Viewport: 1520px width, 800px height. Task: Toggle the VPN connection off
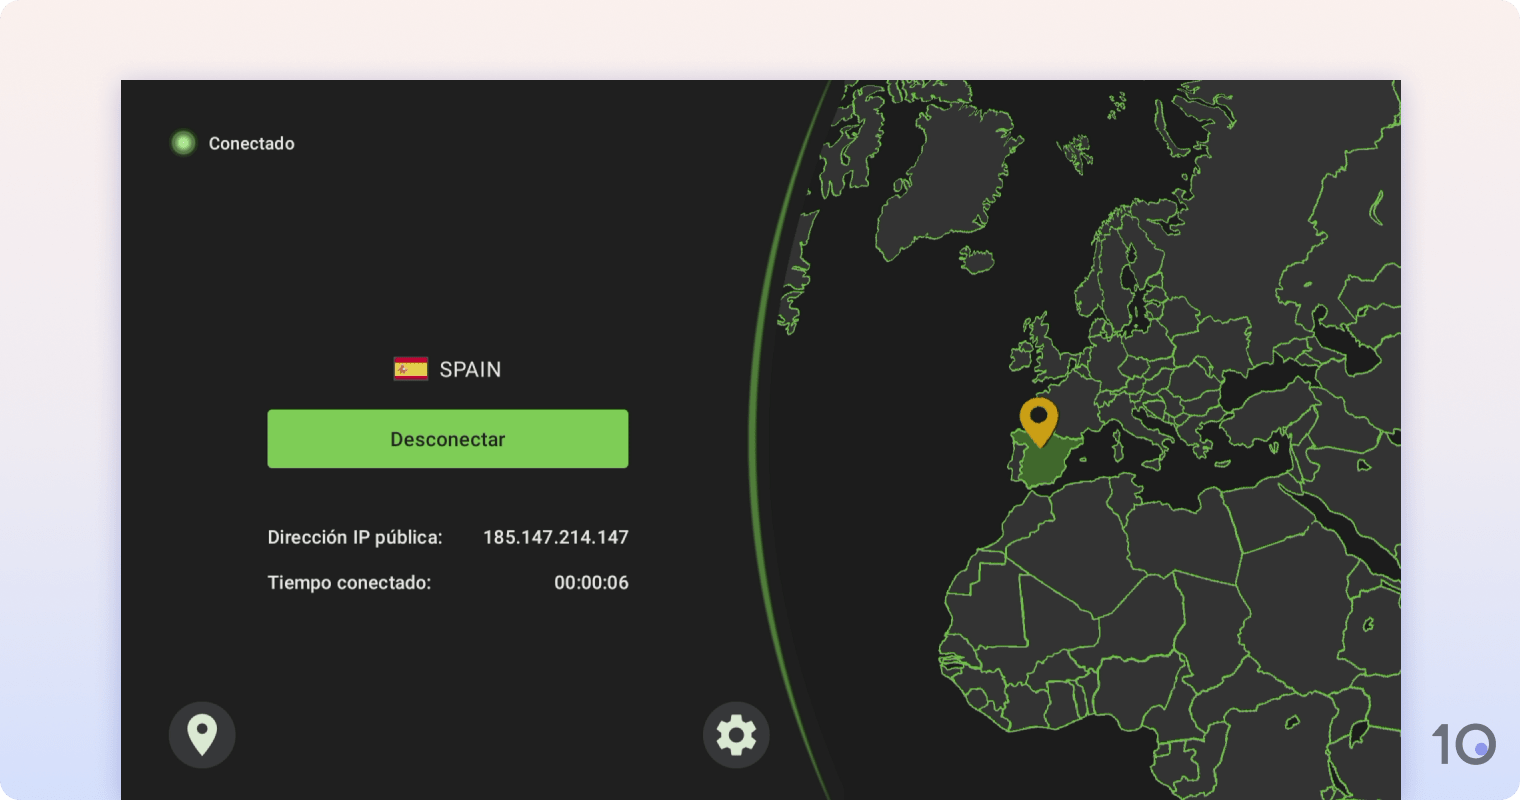pyautogui.click(x=447, y=438)
